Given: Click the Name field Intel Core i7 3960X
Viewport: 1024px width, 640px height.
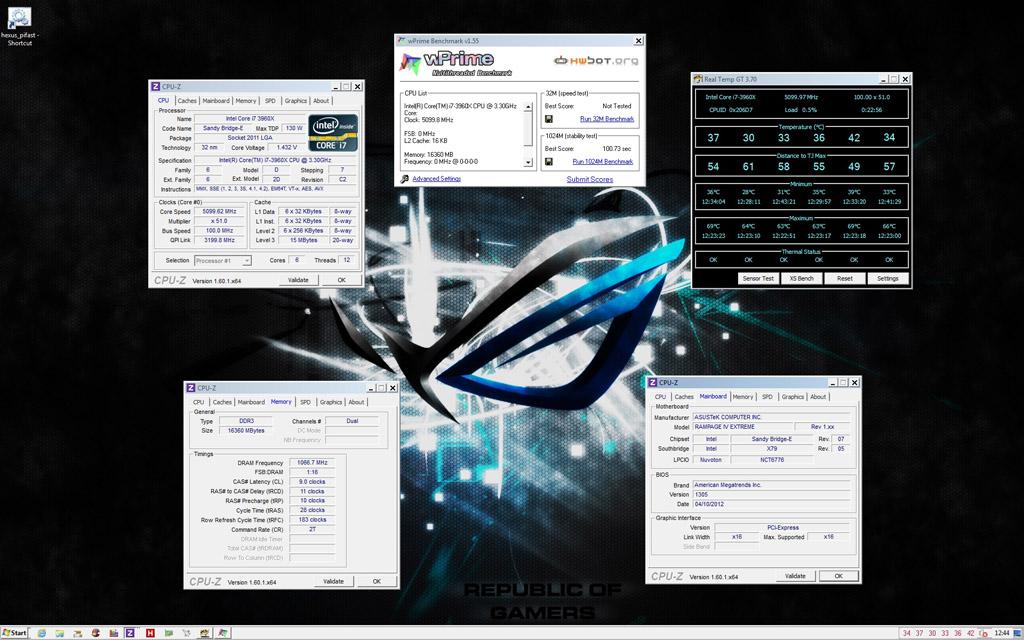Looking at the screenshot, I should coord(250,119).
